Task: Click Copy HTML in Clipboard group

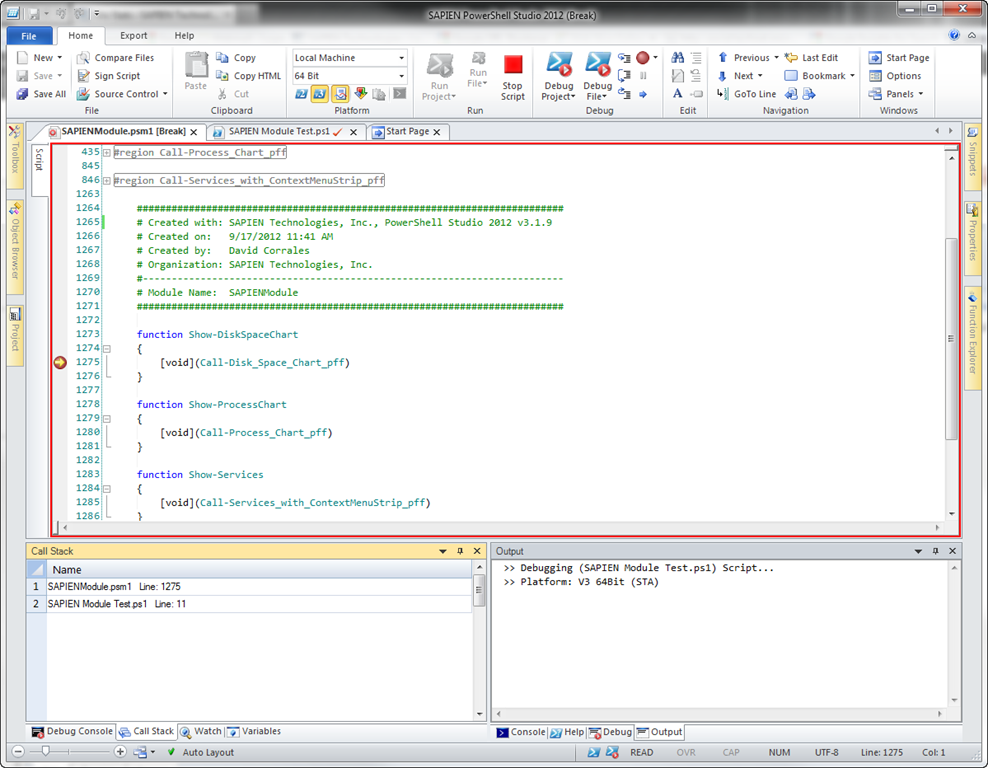Action: [x=249, y=76]
